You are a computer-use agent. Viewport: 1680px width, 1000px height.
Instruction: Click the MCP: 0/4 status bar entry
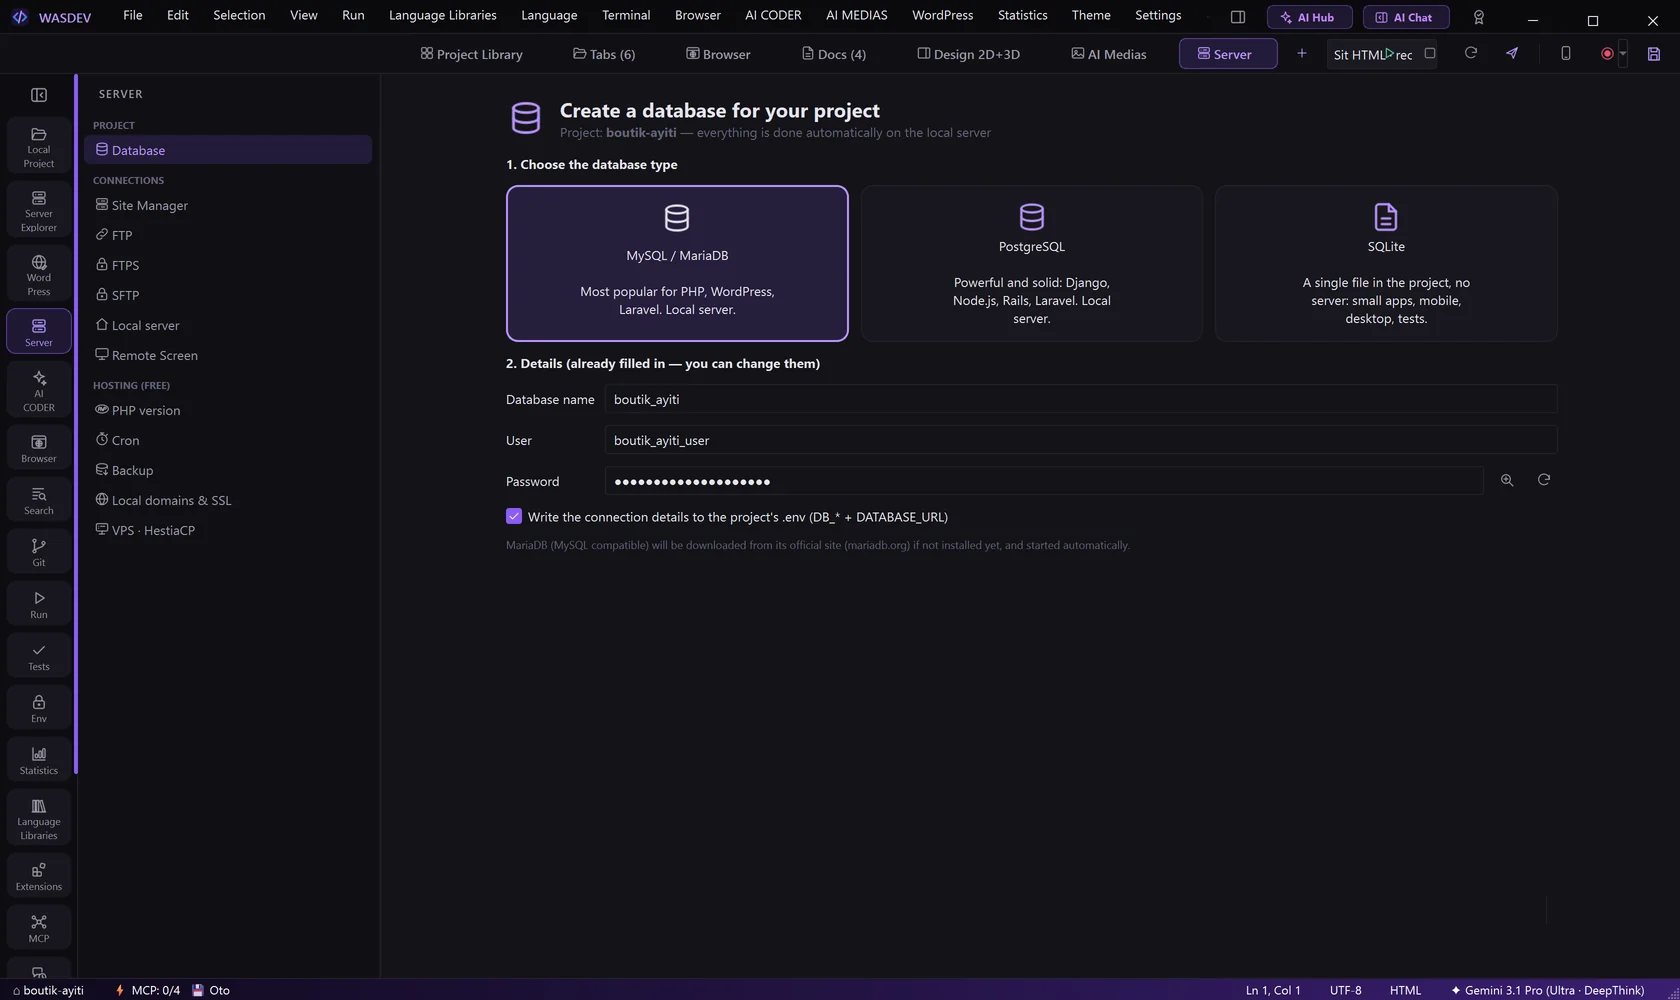click(148, 990)
